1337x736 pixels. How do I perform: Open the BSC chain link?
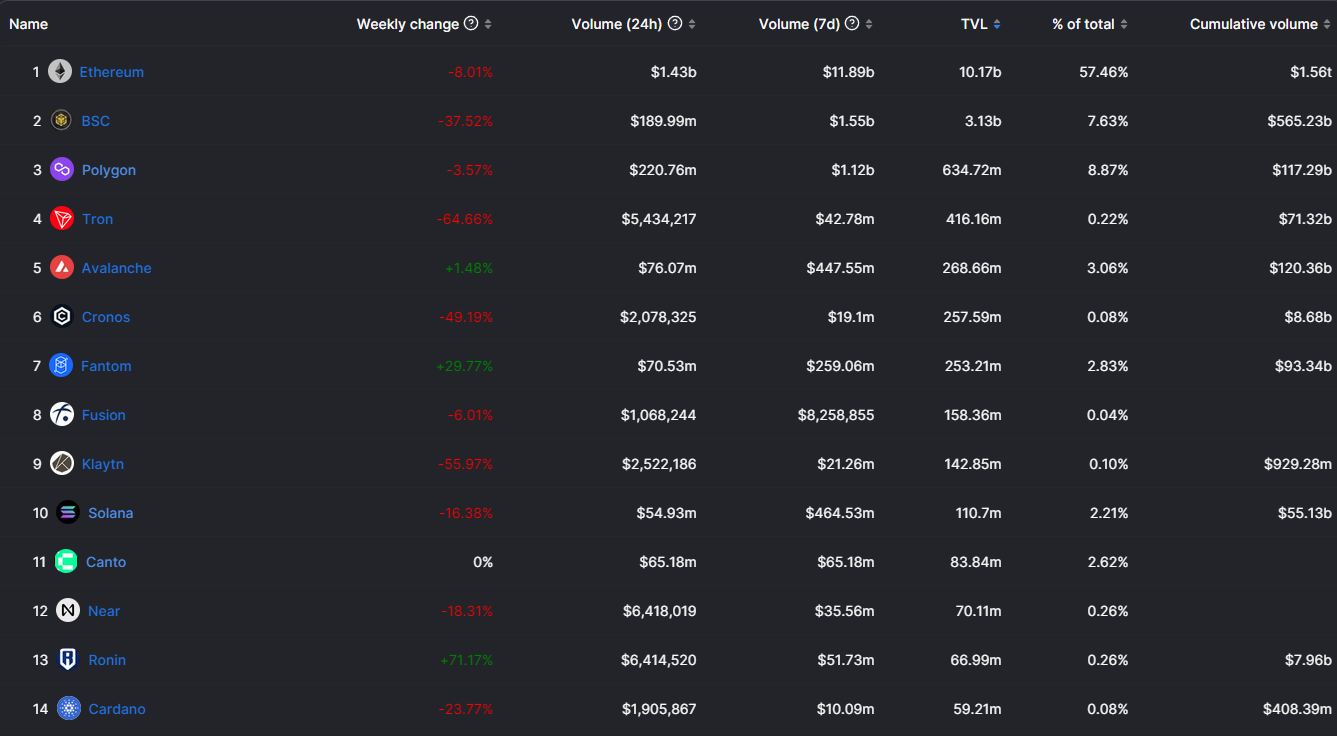96,121
